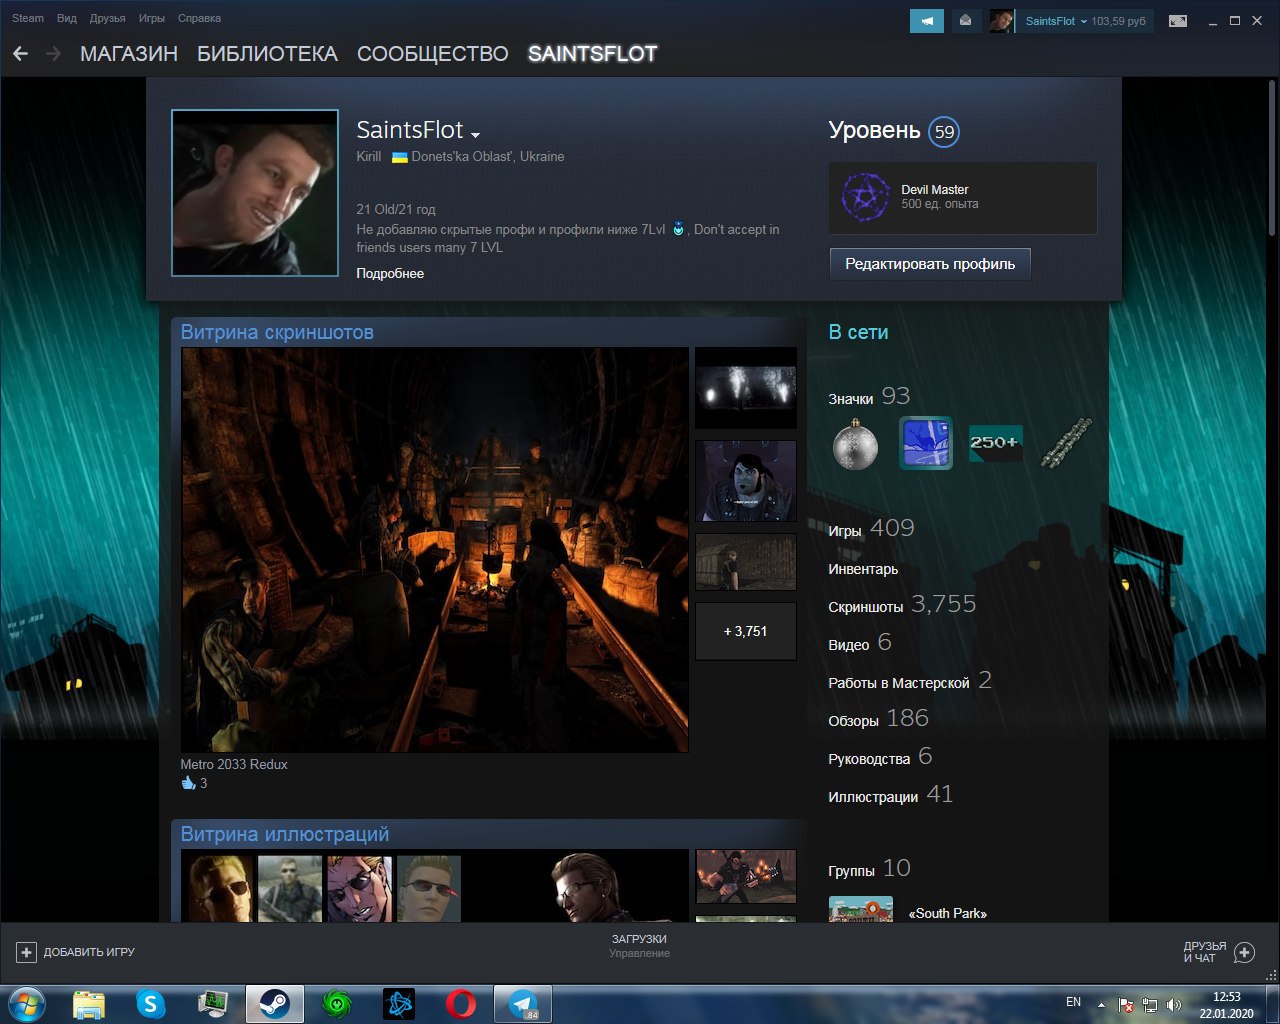The image size is (1280, 1024).
Task: Open the guitarist illustration thumbnail
Action: pyautogui.click(x=746, y=876)
